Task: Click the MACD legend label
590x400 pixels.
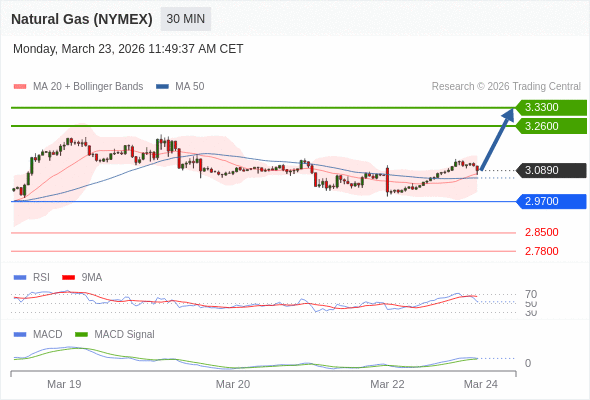Action: 48,335
